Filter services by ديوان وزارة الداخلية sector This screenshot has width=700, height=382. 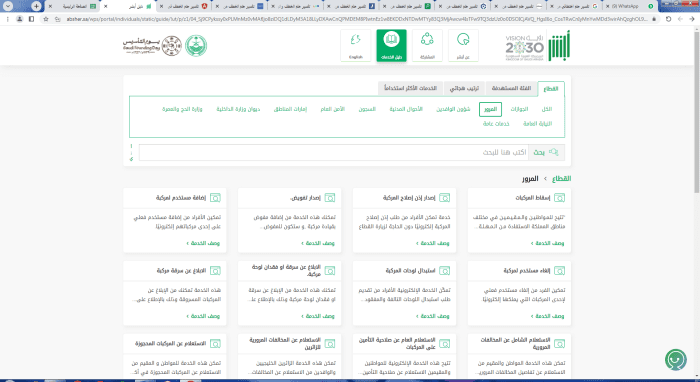click(238, 109)
